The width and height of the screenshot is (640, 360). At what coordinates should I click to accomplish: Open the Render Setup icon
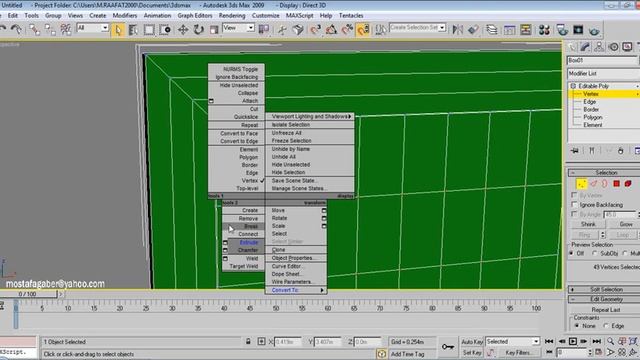pyautogui.click(x=562, y=29)
